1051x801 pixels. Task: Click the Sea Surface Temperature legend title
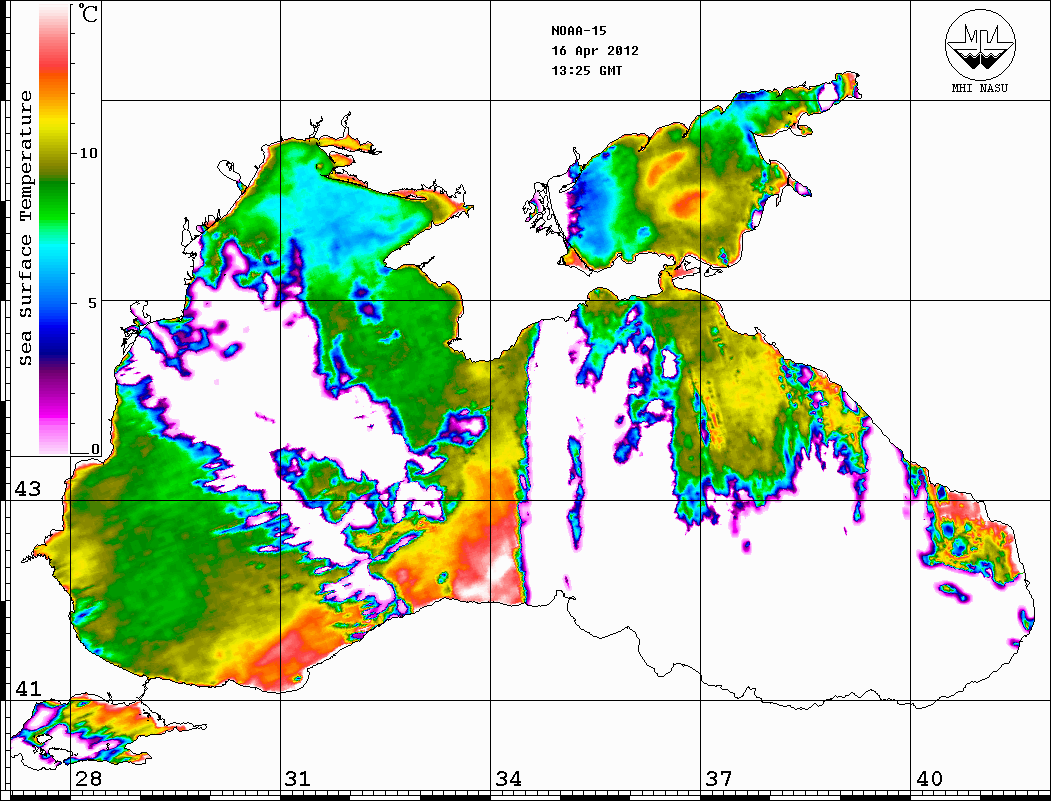(25, 228)
